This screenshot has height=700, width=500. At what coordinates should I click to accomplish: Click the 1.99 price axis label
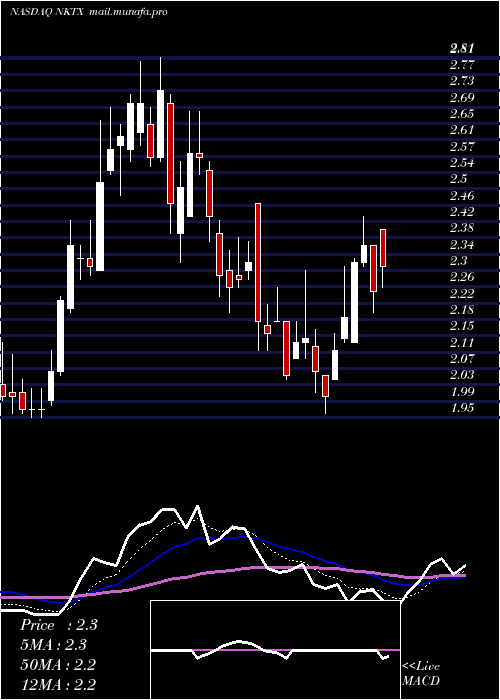point(462,392)
